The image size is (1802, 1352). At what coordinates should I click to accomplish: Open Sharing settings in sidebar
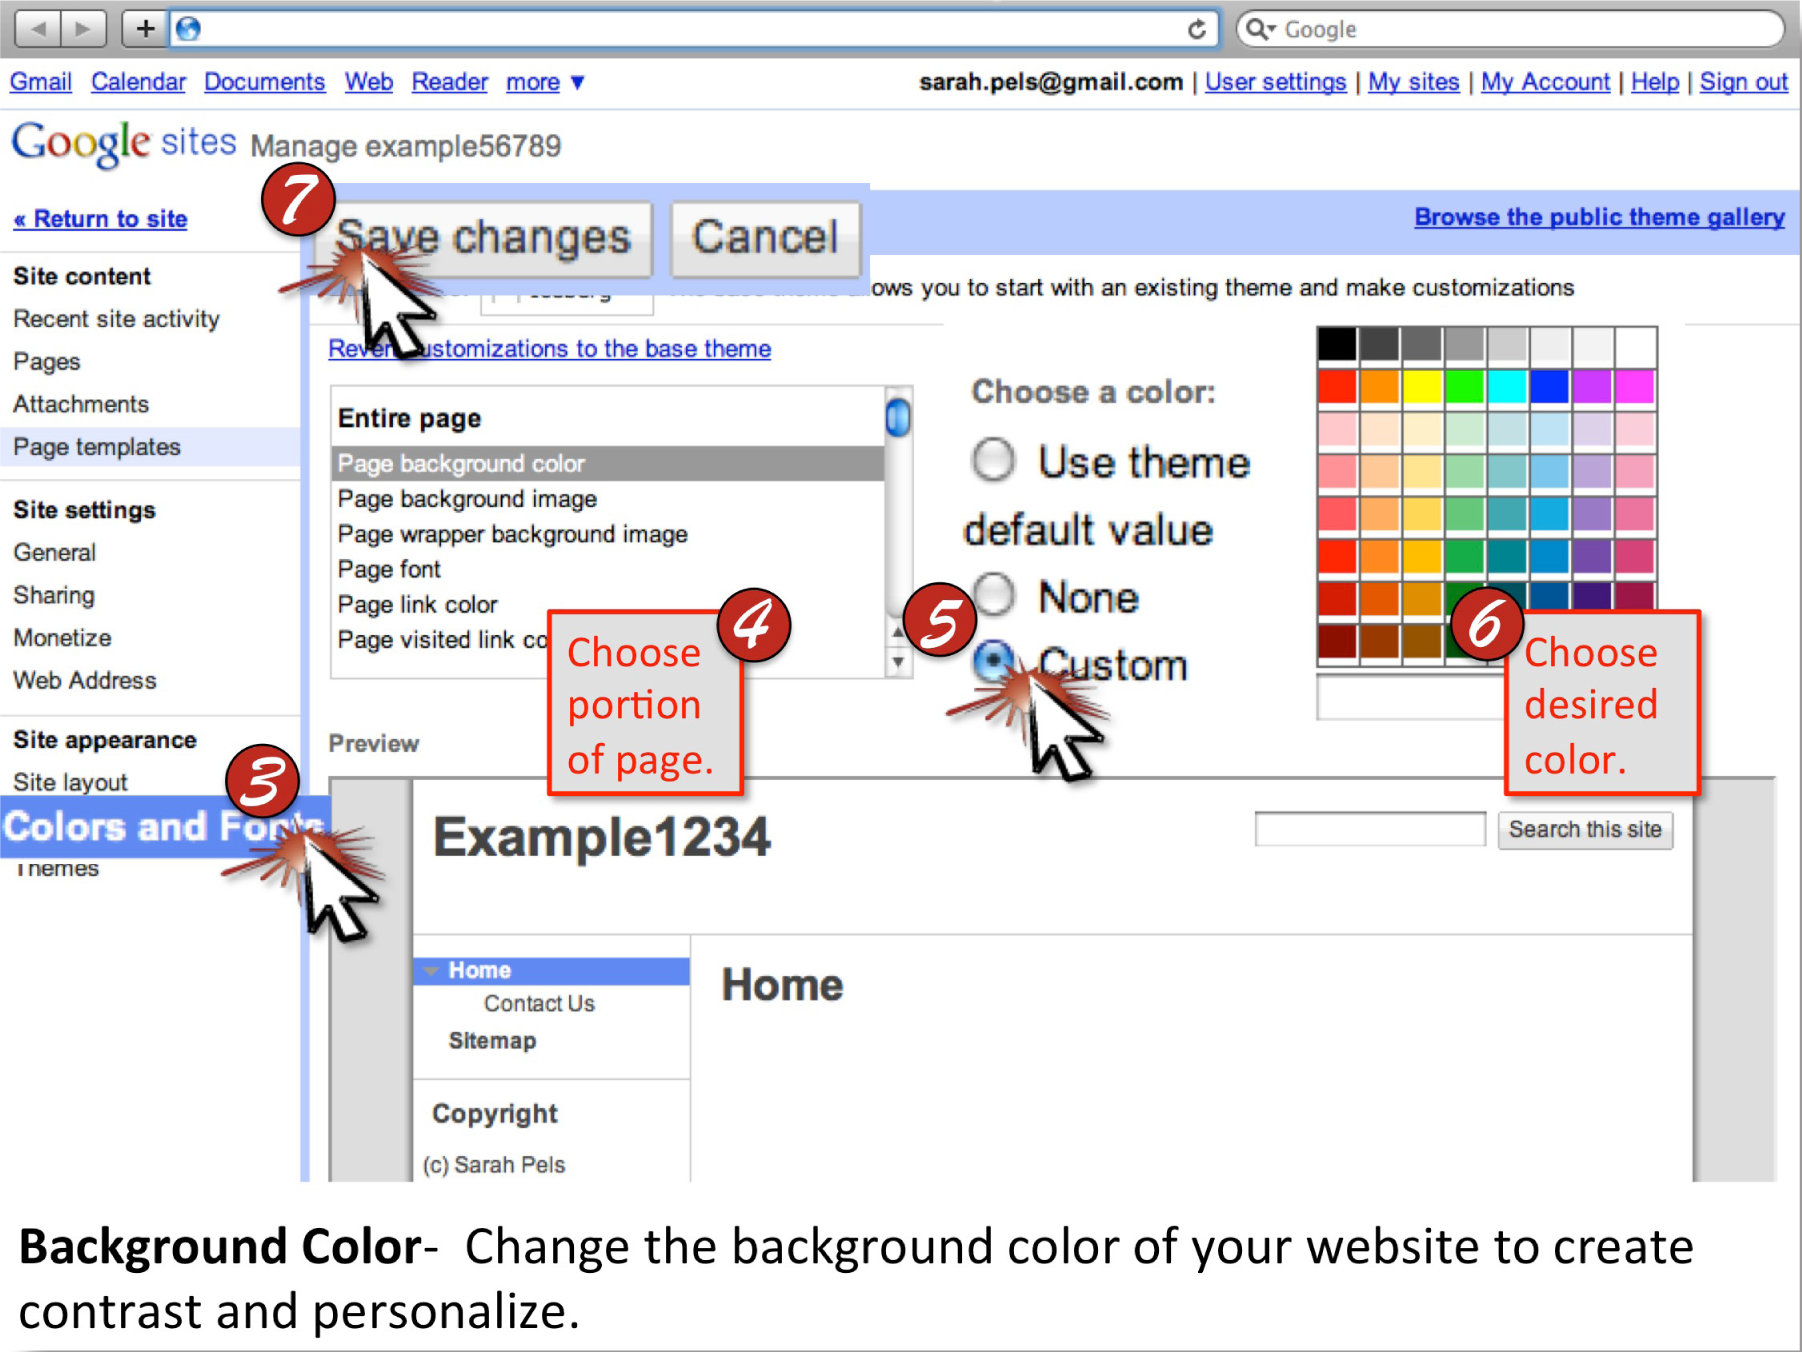pyautogui.click(x=54, y=595)
